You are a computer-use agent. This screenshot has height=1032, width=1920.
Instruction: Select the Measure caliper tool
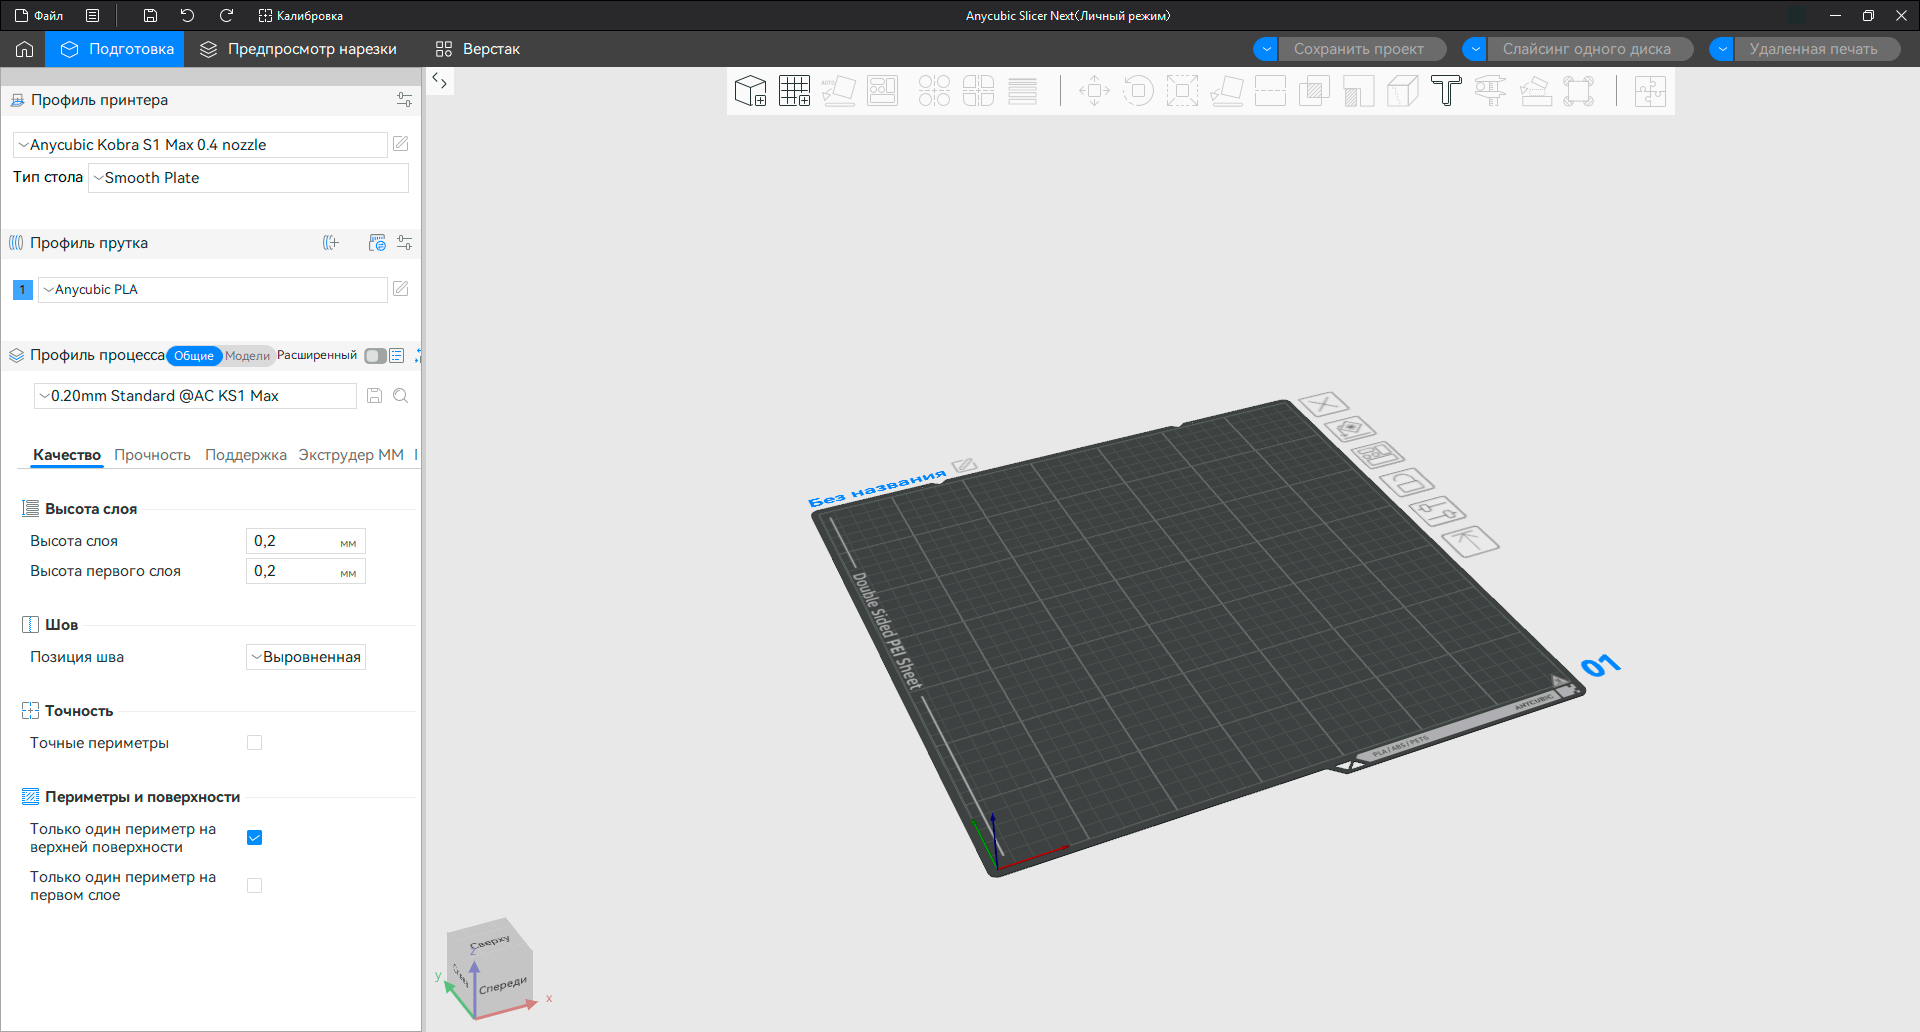pos(1490,91)
